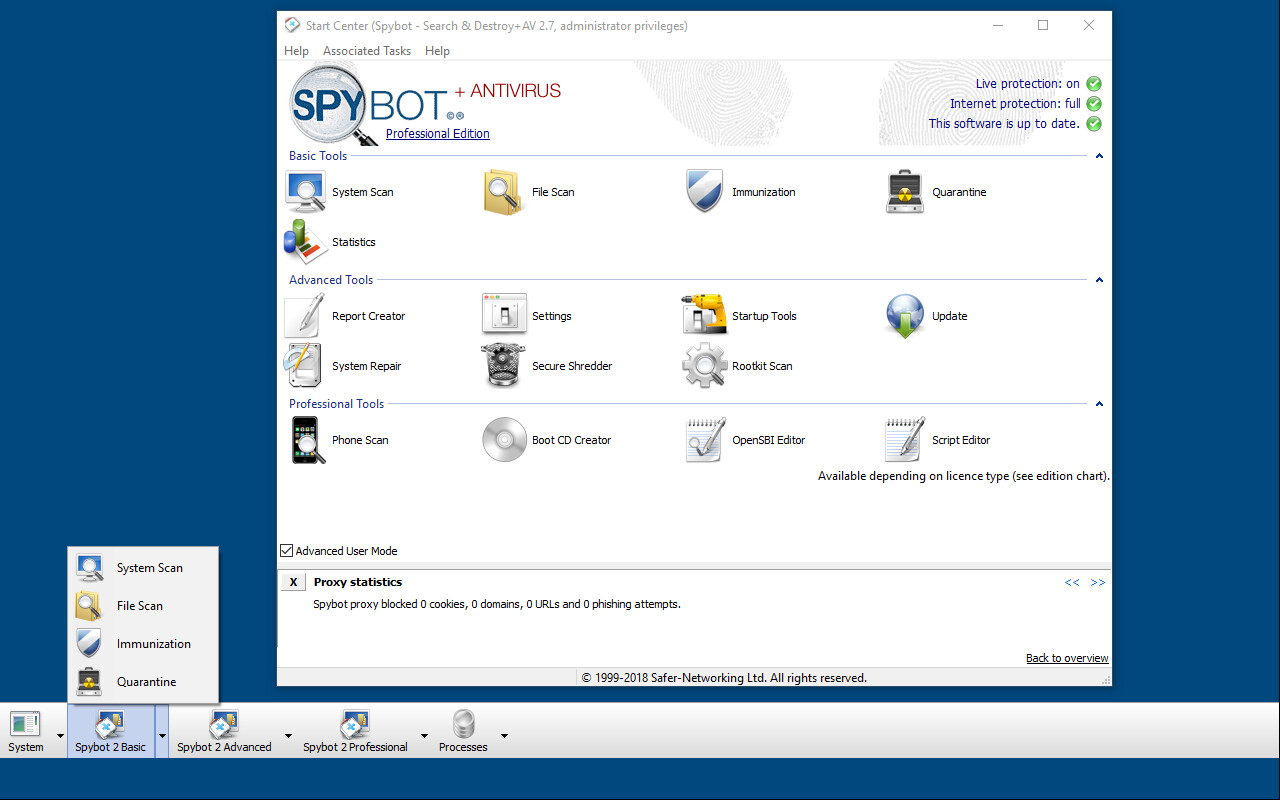Close the Proxy statistics panel with X
The width and height of the screenshot is (1280, 800).
point(293,582)
